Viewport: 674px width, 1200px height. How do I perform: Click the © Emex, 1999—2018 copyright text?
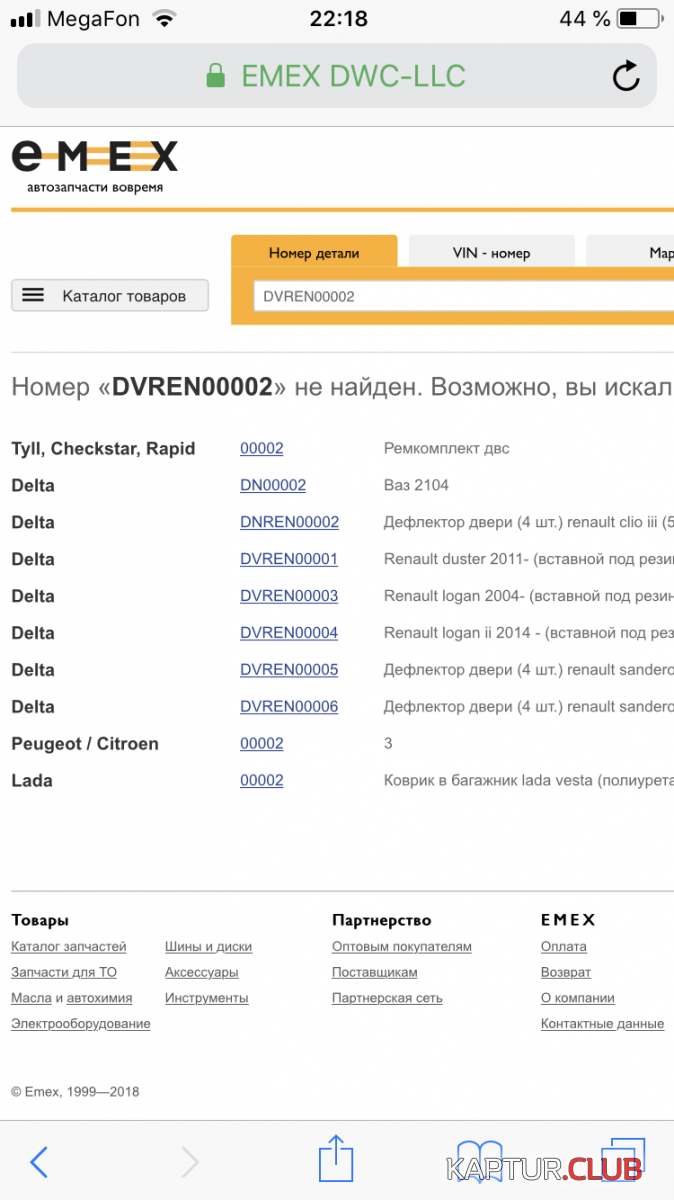click(x=75, y=1092)
